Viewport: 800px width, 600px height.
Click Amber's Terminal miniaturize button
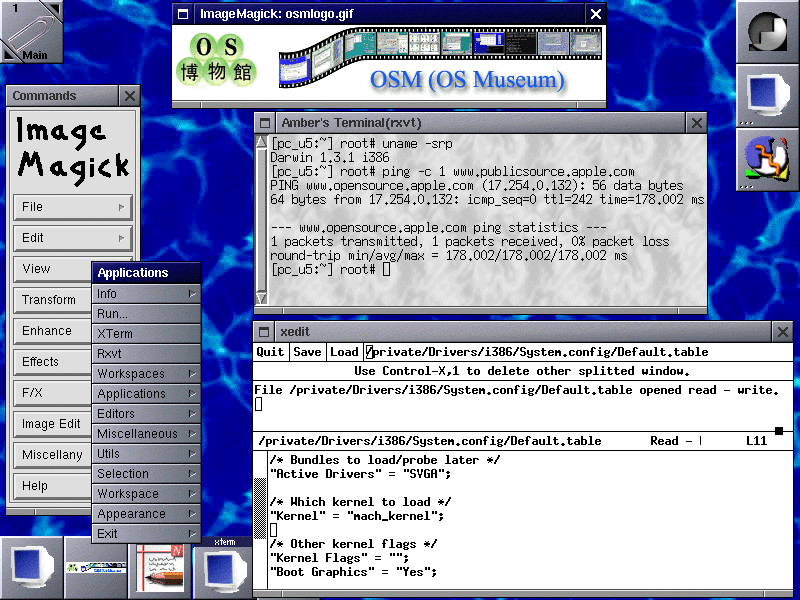pos(264,123)
